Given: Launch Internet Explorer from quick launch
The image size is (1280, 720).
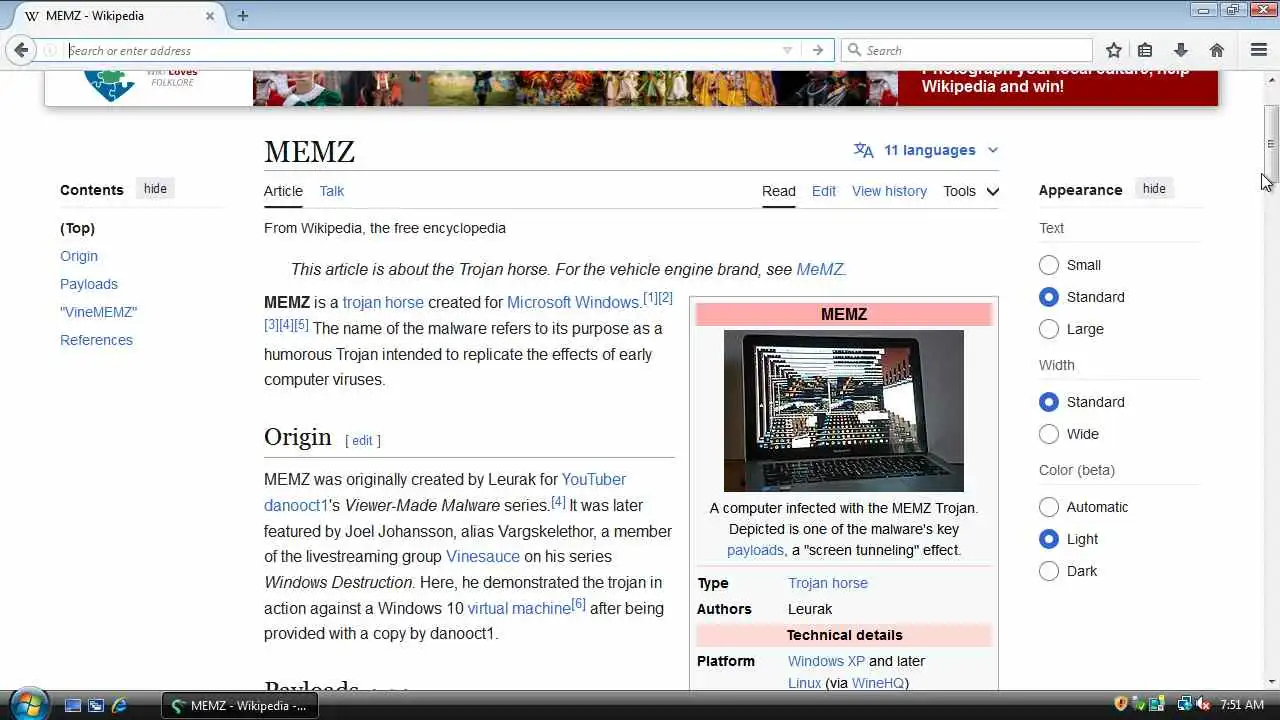Looking at the screenshot, I should (x=119, y=705).
